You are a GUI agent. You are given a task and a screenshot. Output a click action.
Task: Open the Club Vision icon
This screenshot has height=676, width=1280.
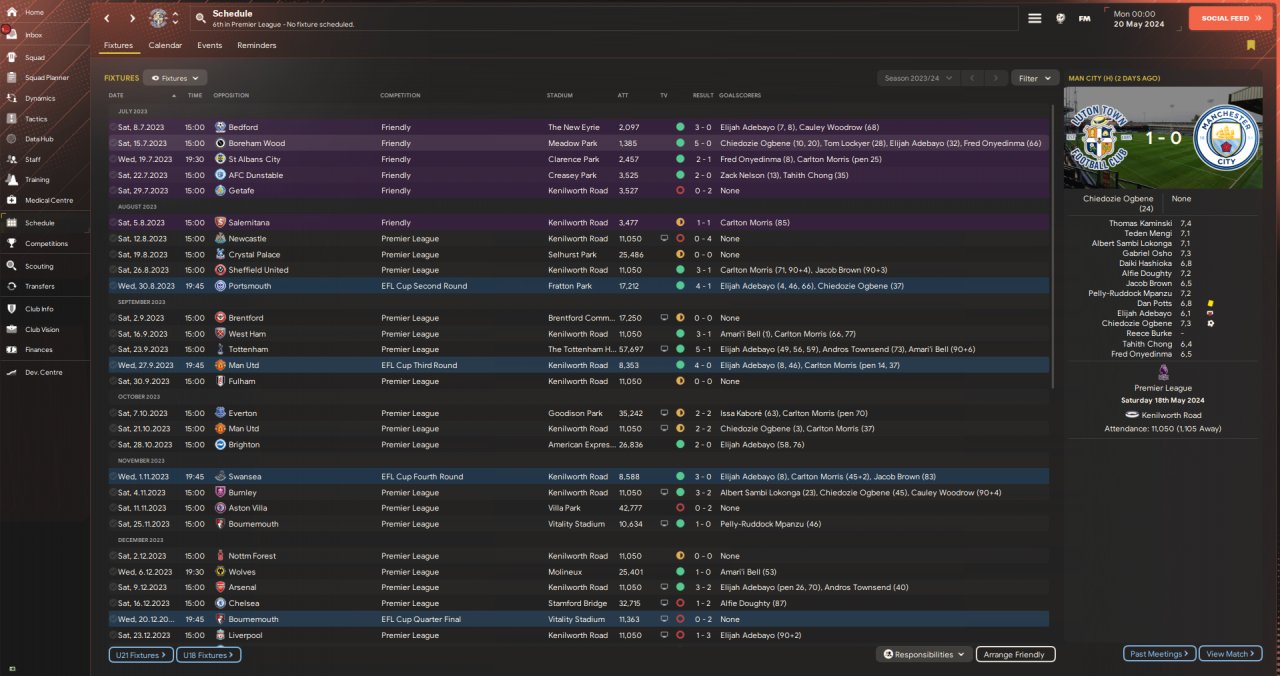(10, 329)
